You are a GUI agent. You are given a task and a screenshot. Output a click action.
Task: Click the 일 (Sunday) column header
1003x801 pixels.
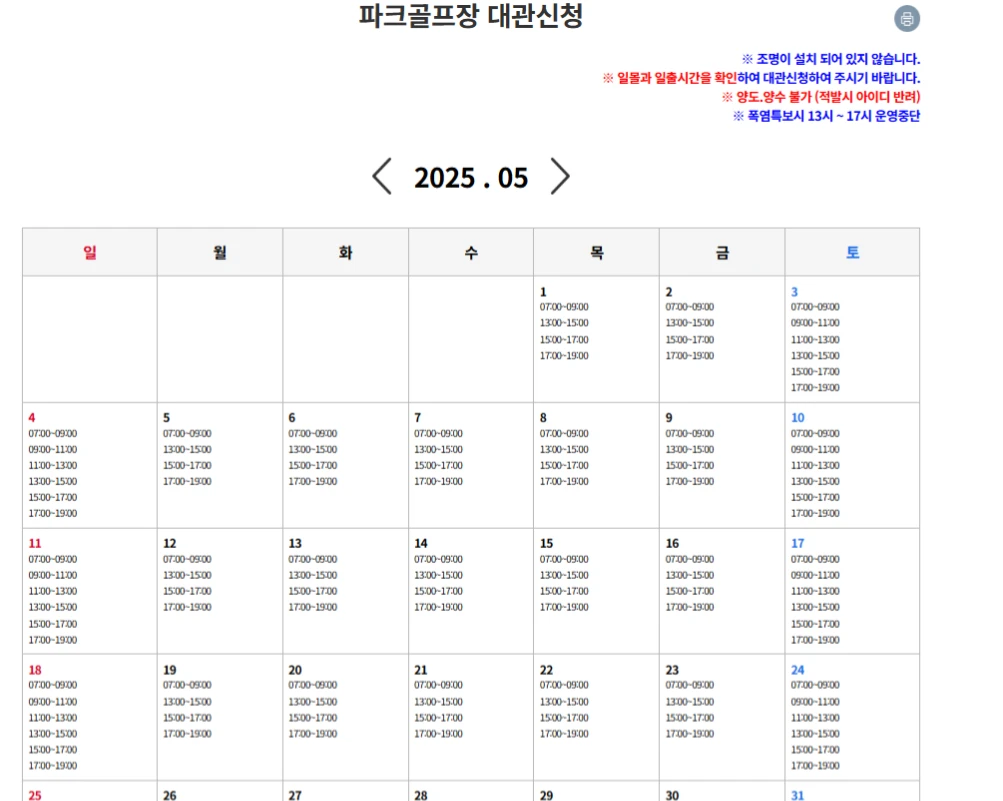click(88, 252)
